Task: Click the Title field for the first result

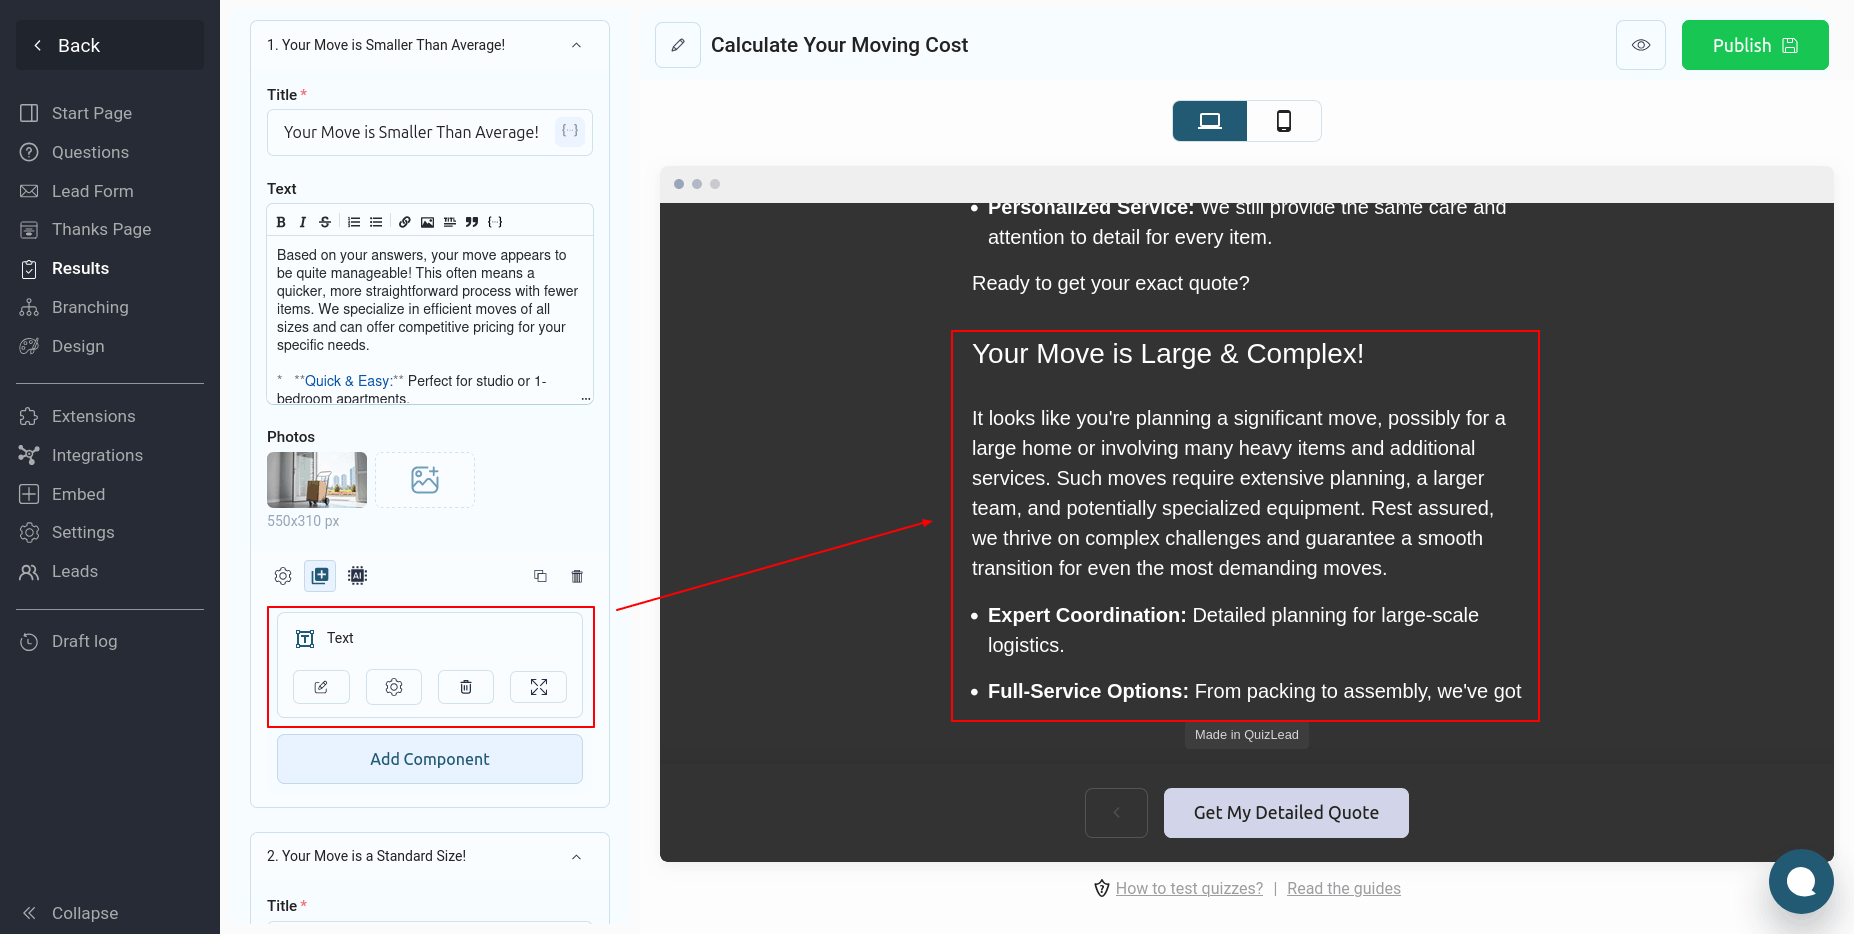Action: [x=411, y=132]
